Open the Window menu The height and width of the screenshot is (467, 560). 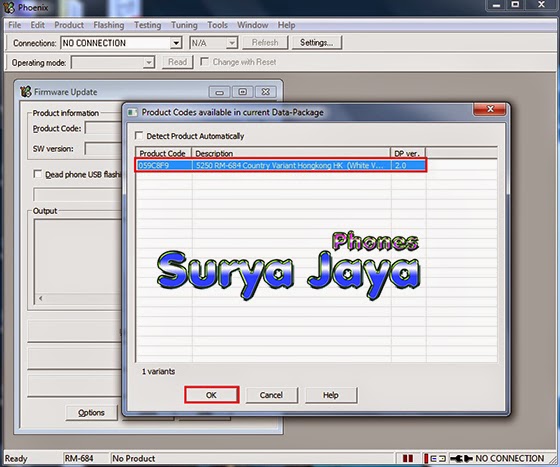click(252, 25)
